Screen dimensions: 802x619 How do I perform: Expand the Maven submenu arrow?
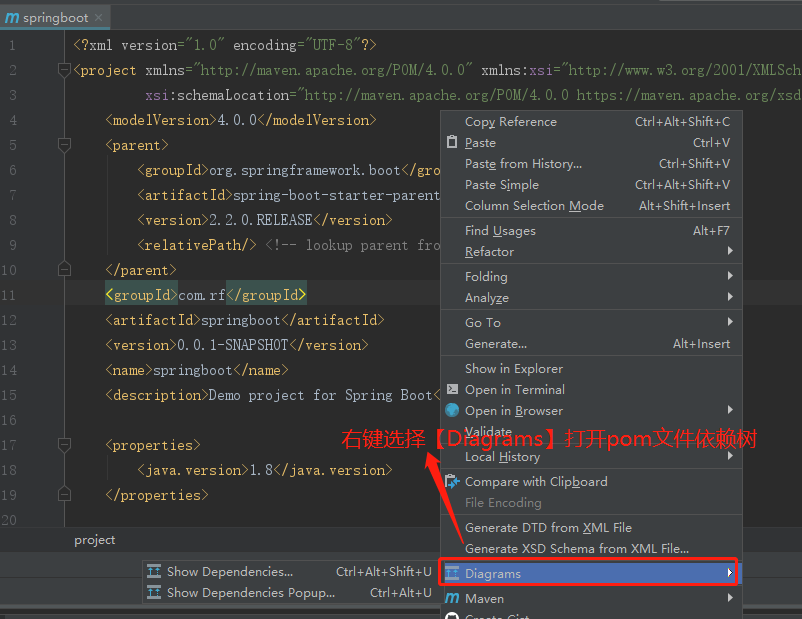[x=730, y=598]
